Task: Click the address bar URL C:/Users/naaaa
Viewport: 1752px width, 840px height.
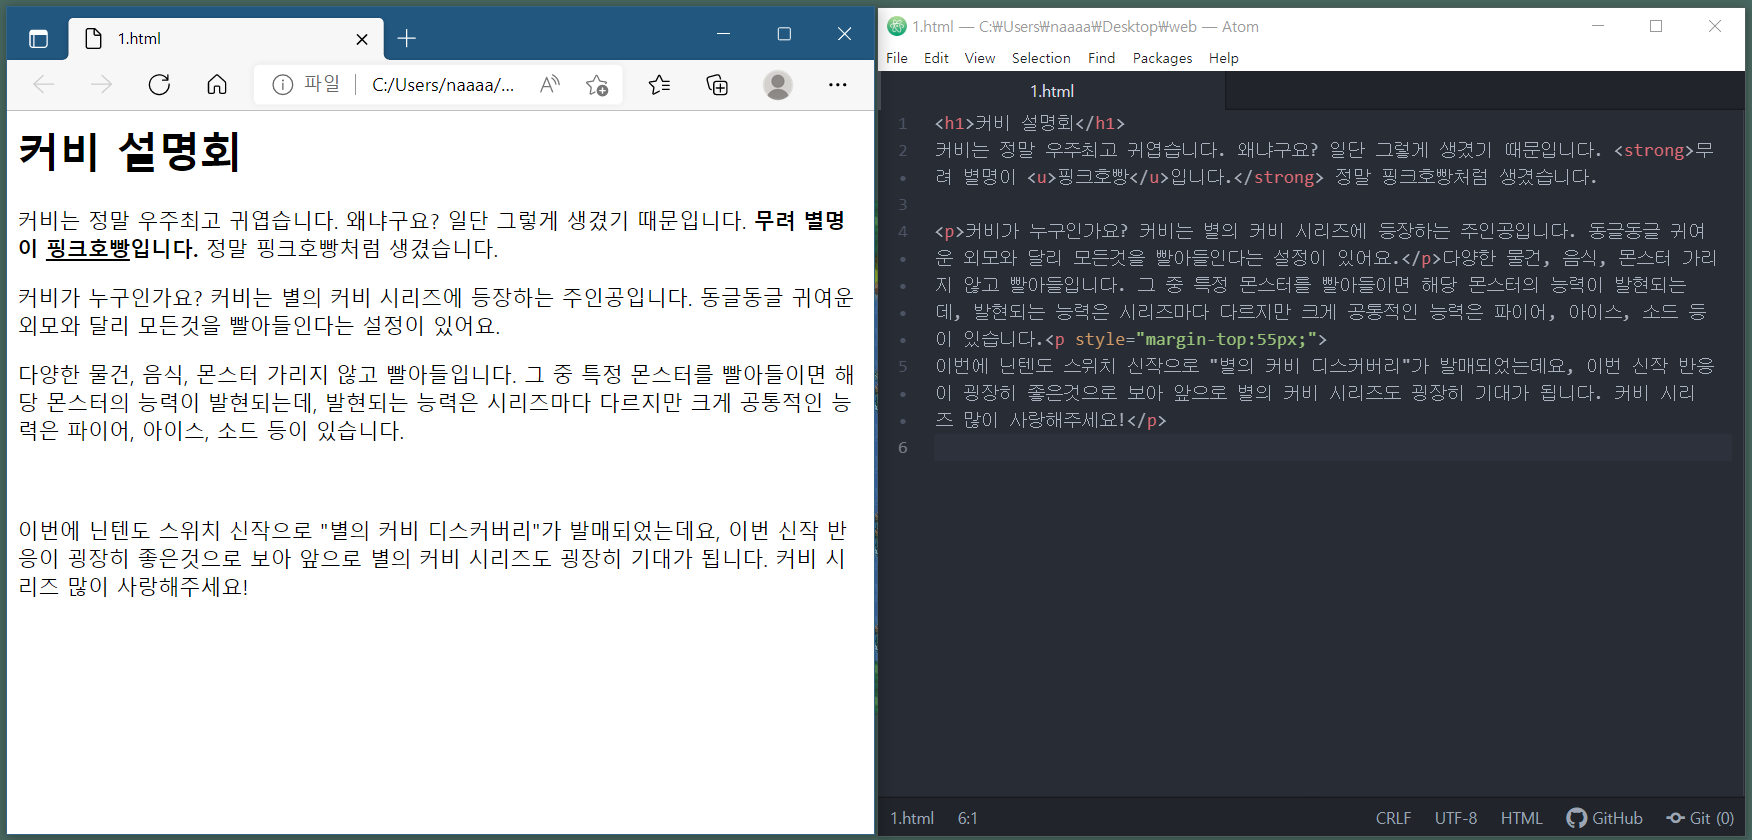Action: tap(443, 85)
